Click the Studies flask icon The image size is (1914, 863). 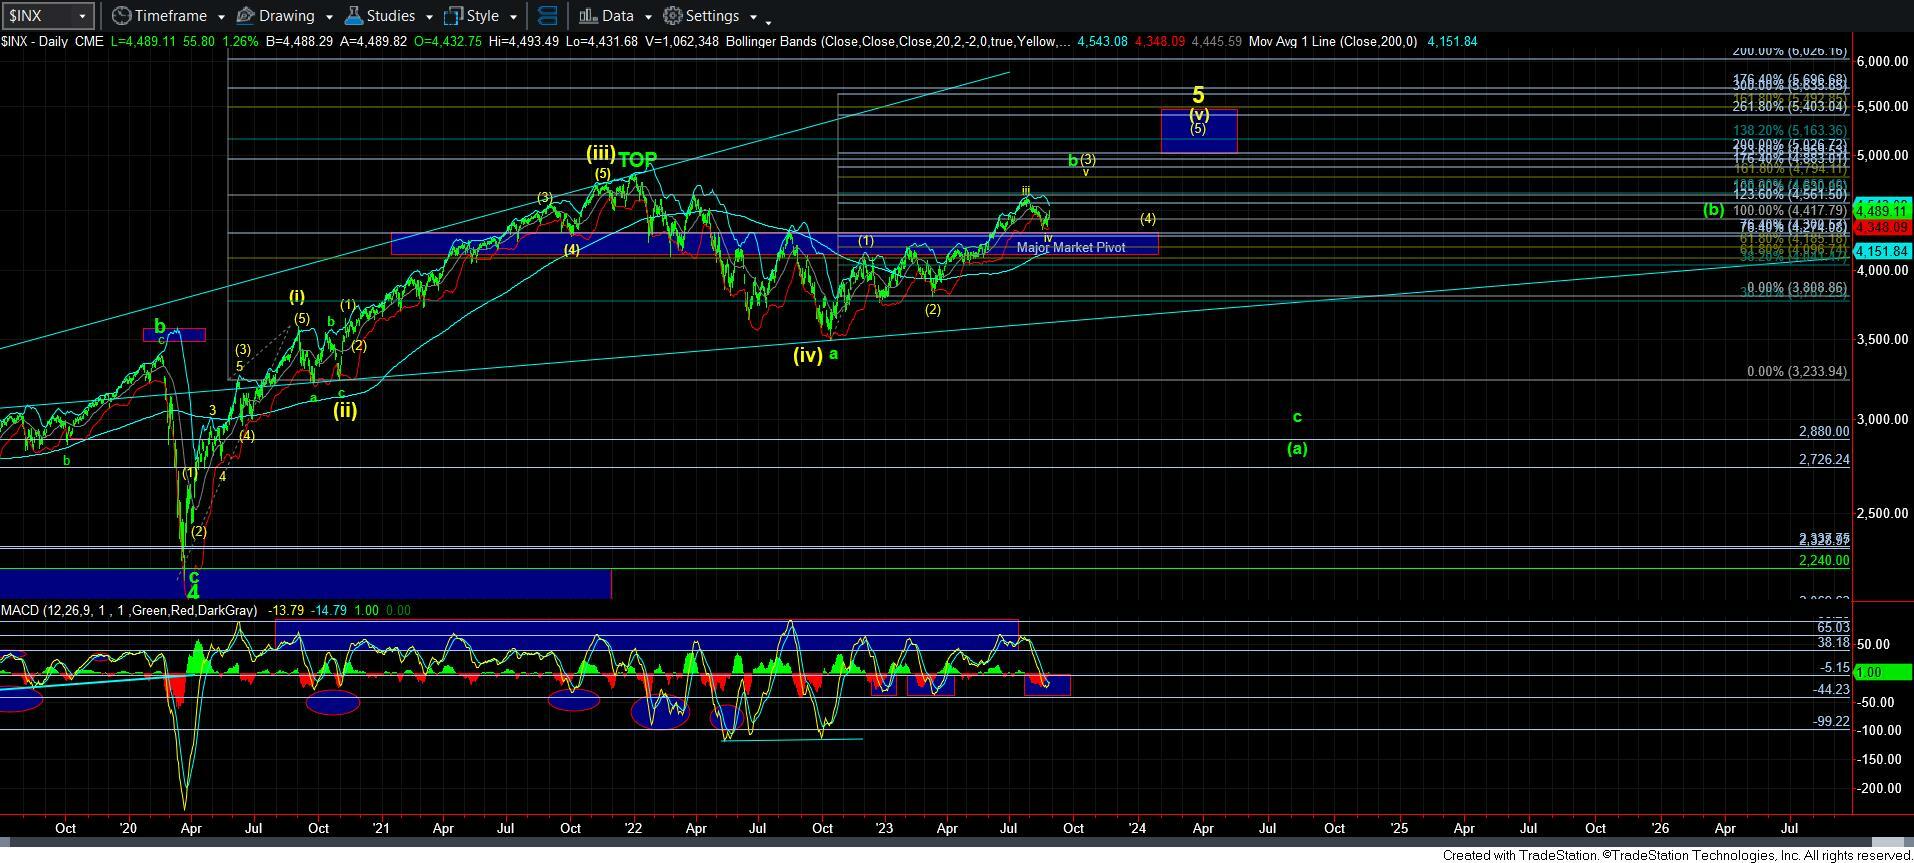tap(353, 16)
